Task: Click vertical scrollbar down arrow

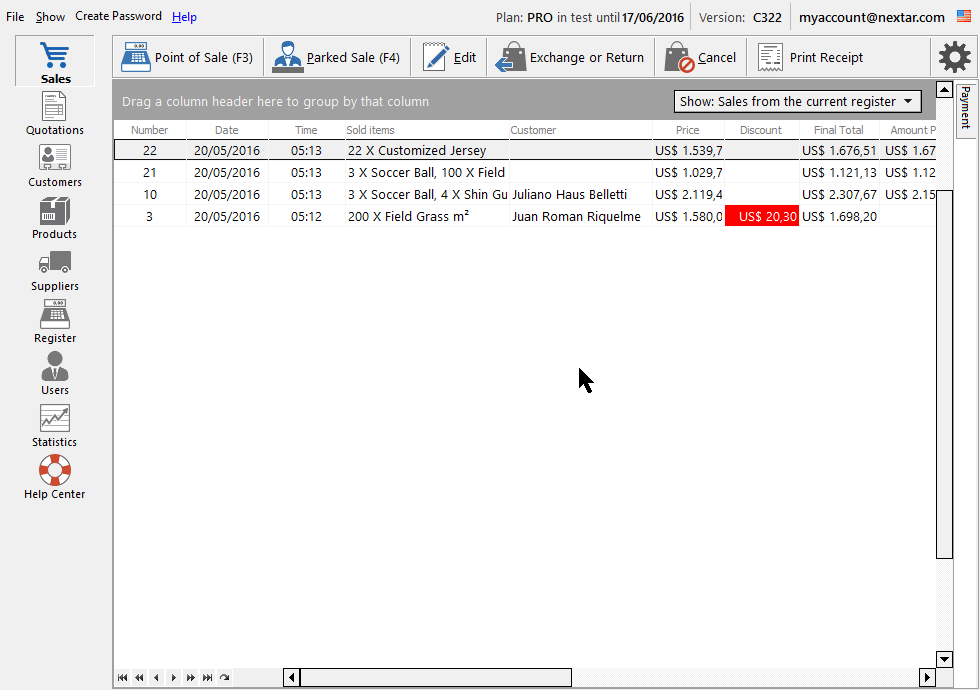Action: tap(944, 659)
